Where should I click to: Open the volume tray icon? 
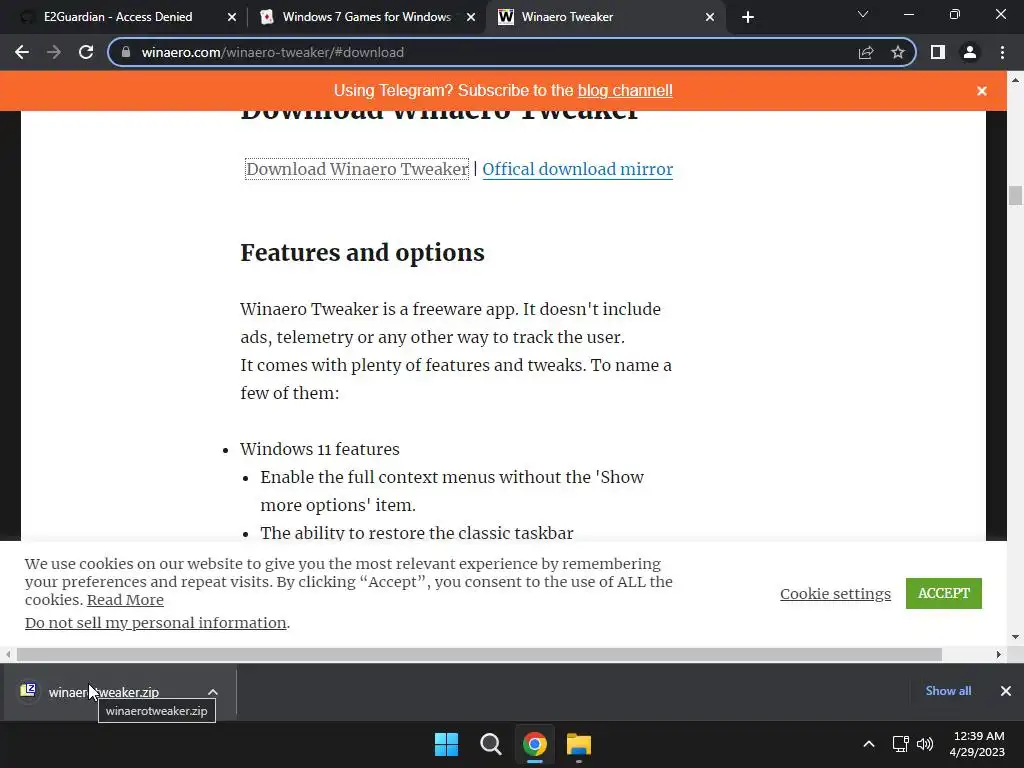[925, 744]
